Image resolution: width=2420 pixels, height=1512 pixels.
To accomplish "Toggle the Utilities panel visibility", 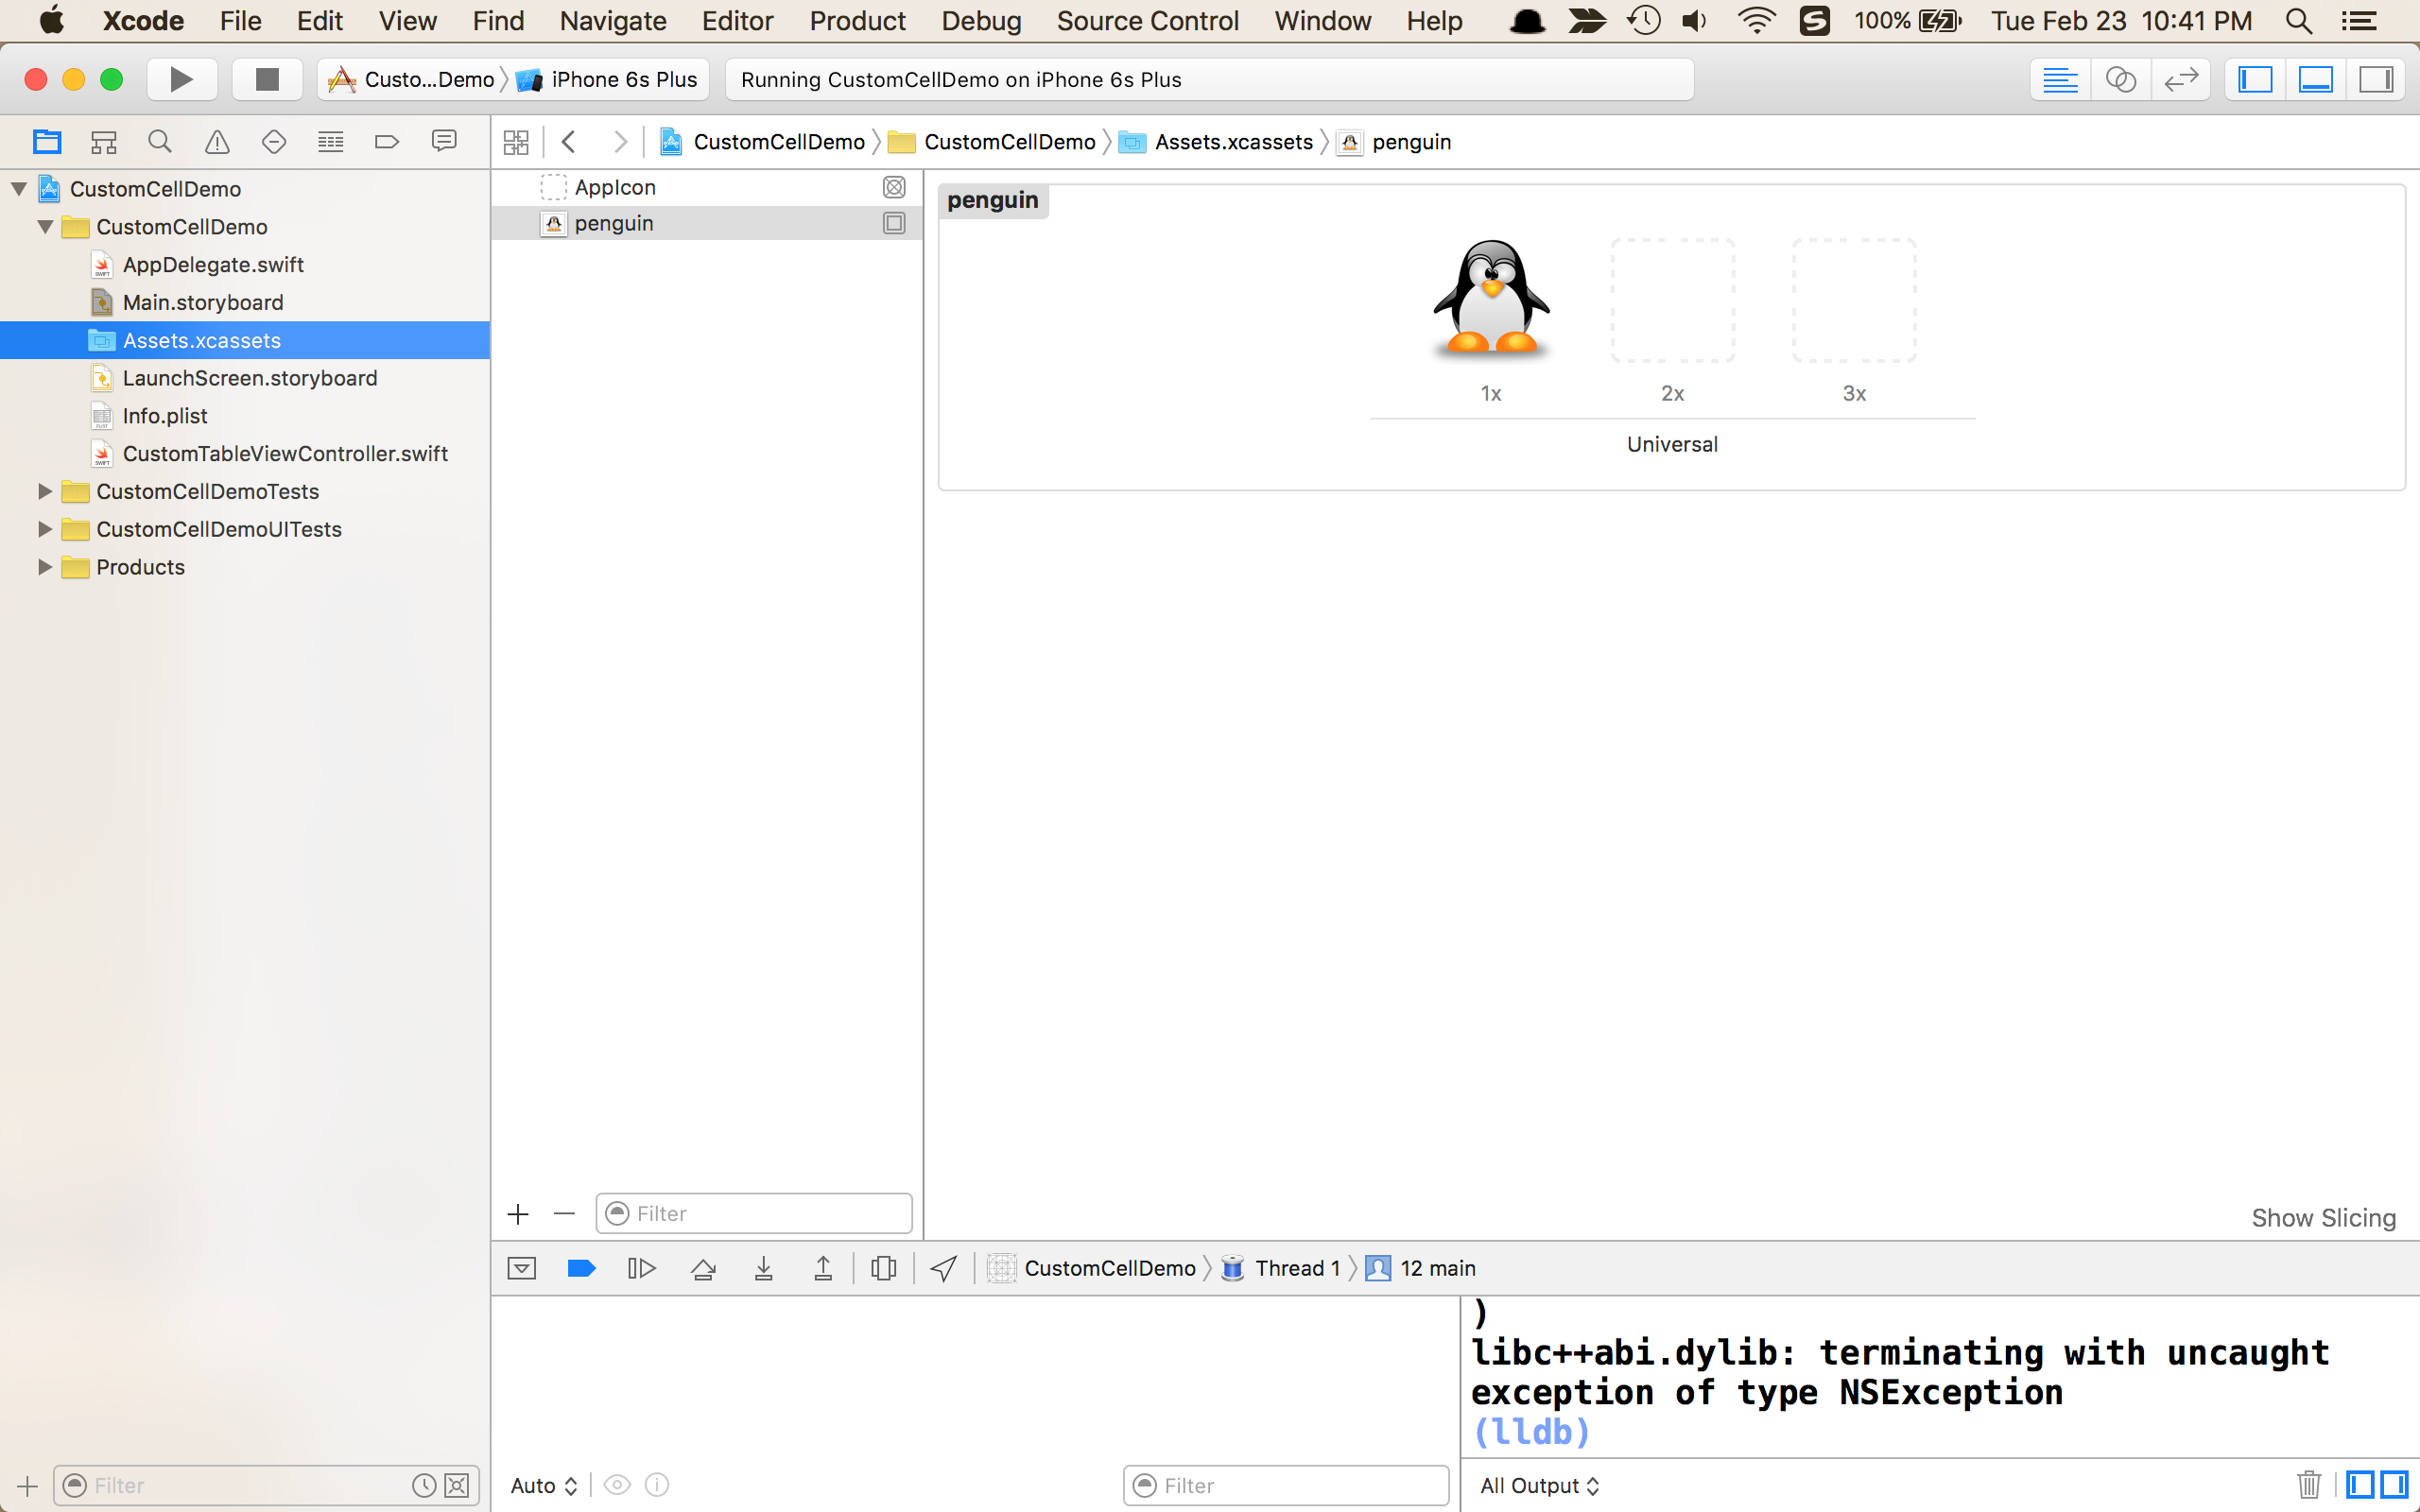I will pos(2375,79).
